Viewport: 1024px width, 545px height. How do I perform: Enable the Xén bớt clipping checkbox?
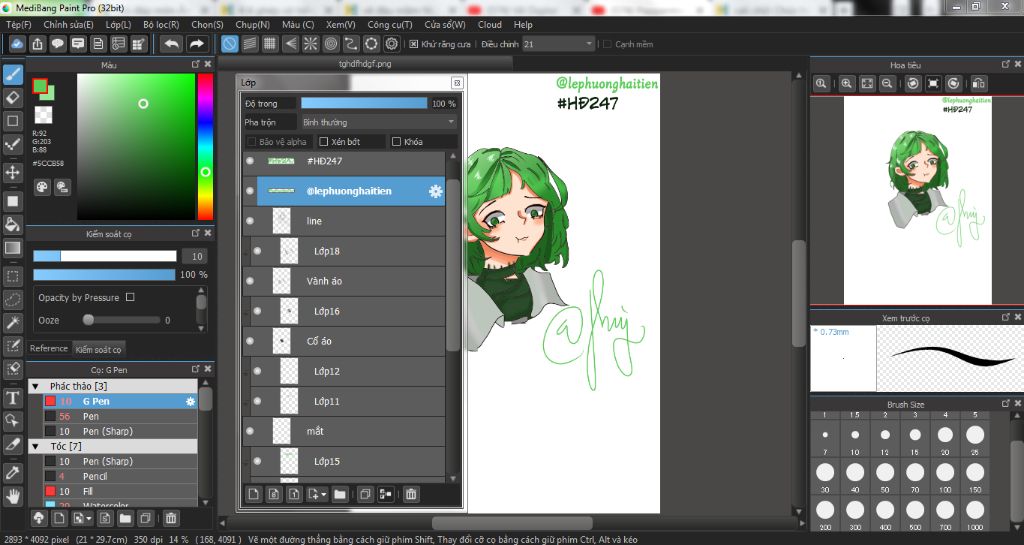[x=323, y=142]
